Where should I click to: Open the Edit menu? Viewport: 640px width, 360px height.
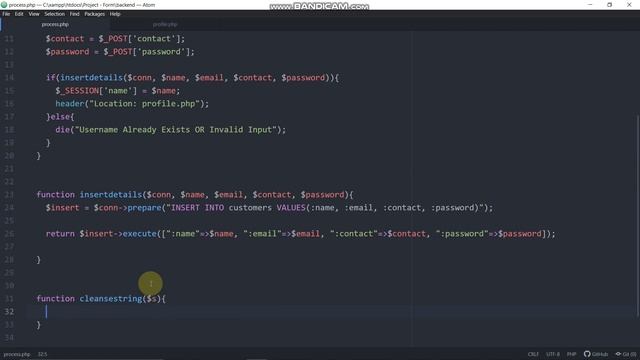(19, 14)
